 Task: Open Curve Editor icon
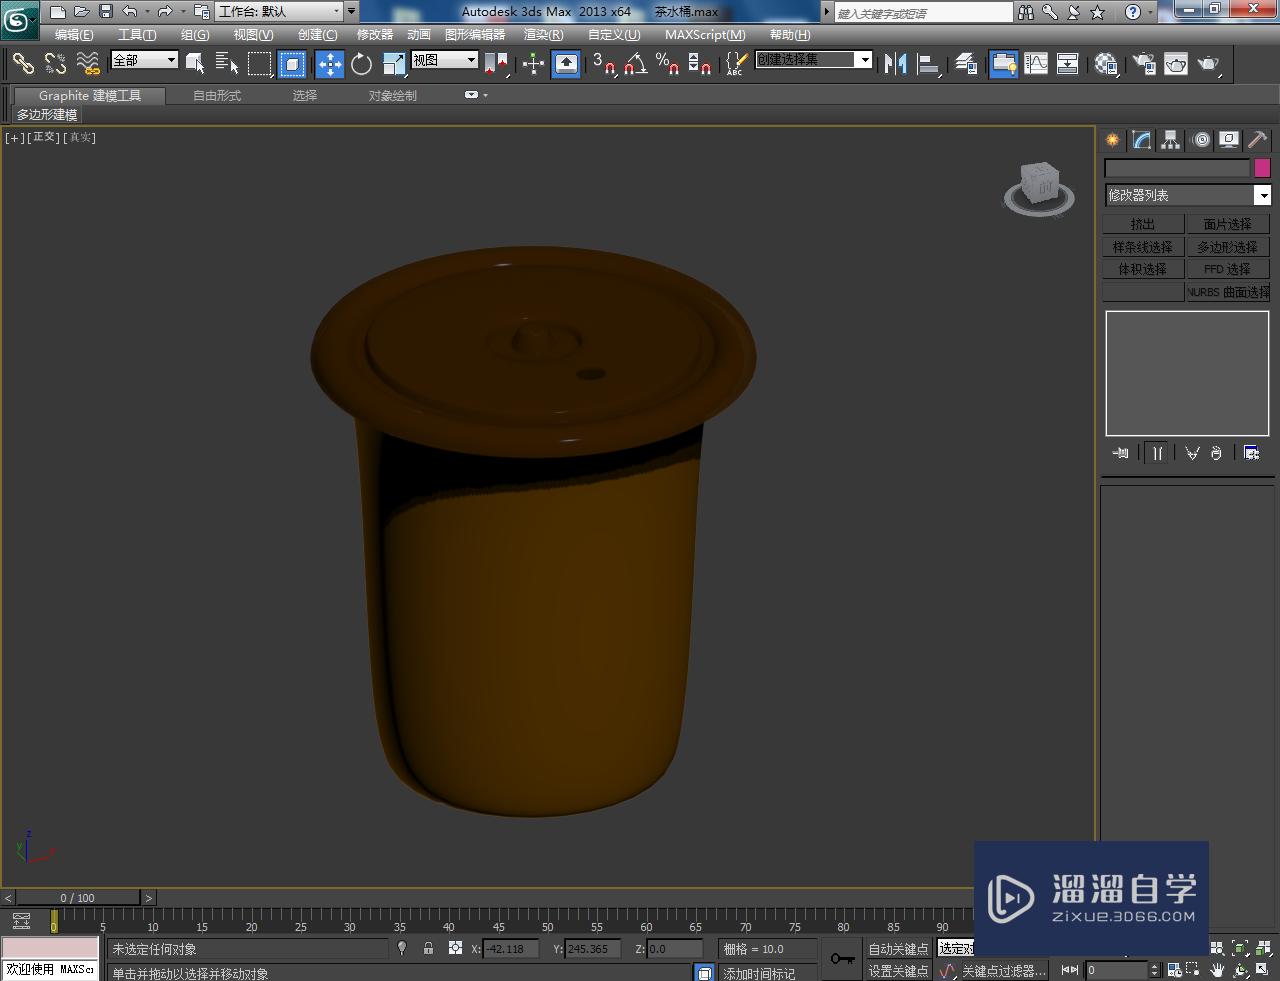[x=1036, y=64]
